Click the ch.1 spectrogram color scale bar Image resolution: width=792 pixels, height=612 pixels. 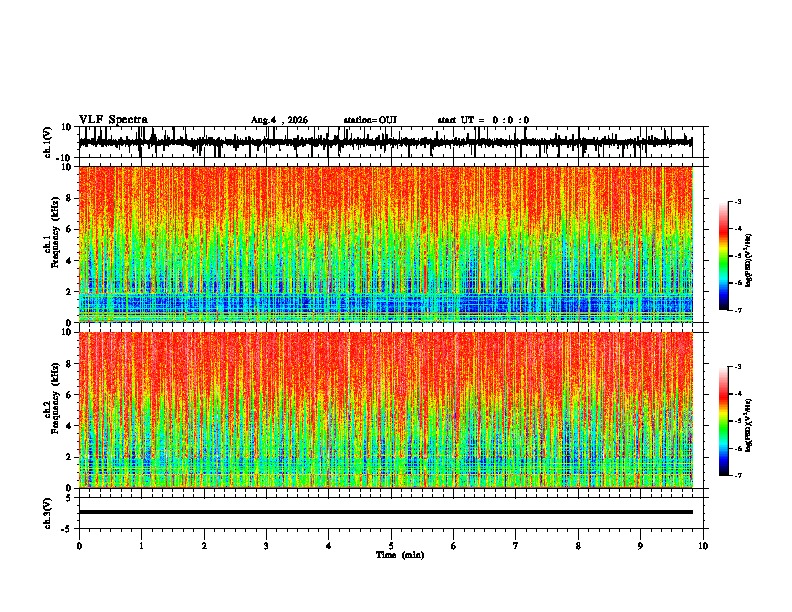pyautogui.click(x=724, y=256)
